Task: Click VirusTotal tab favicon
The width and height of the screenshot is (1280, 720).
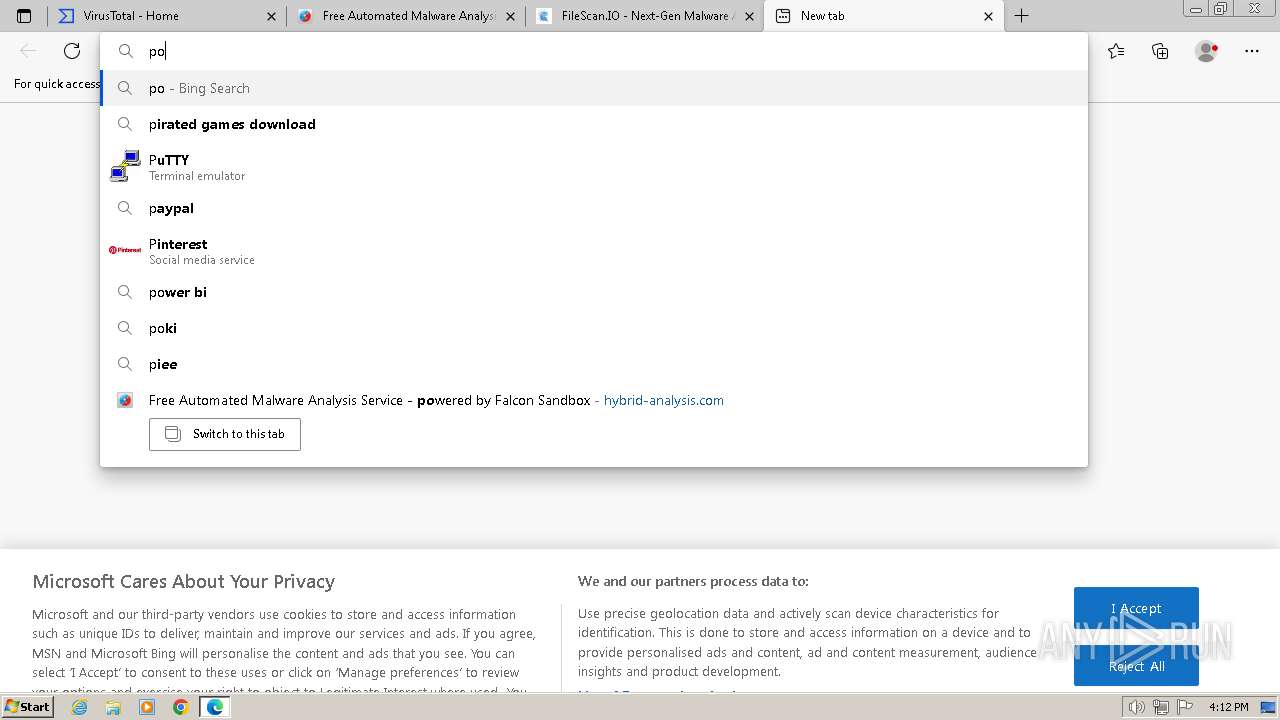Action: [x=66, y=16]
